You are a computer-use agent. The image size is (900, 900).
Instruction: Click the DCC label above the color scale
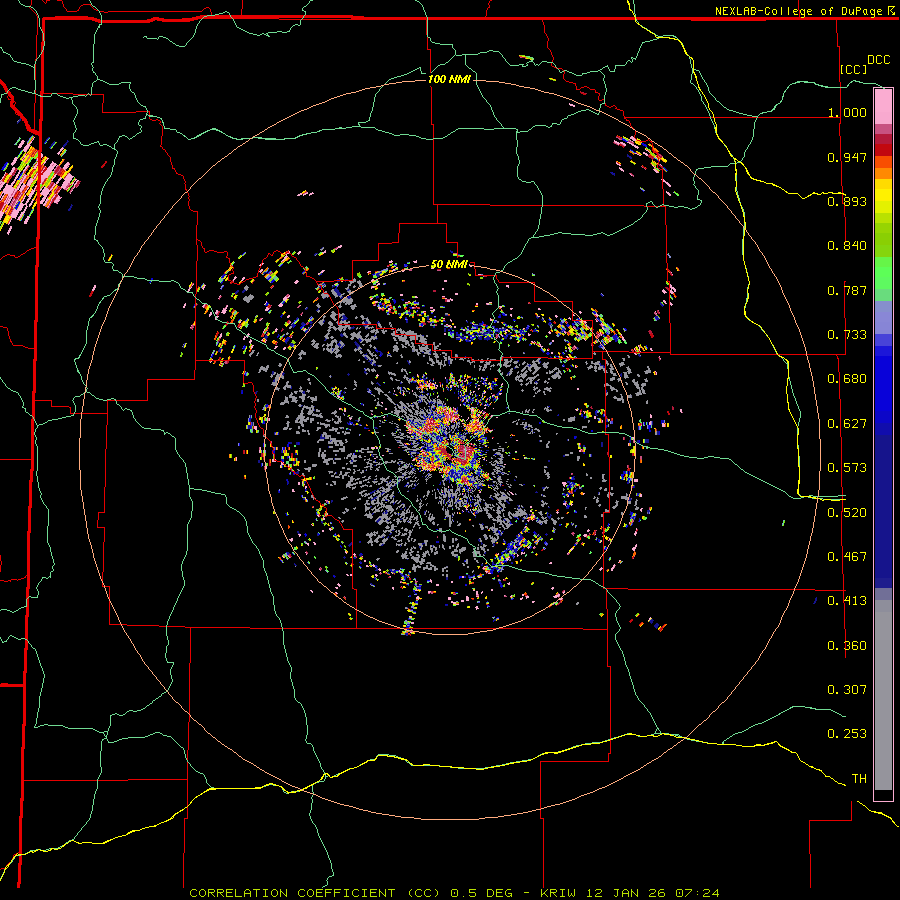pyautogui.click(x=878, y=60)
